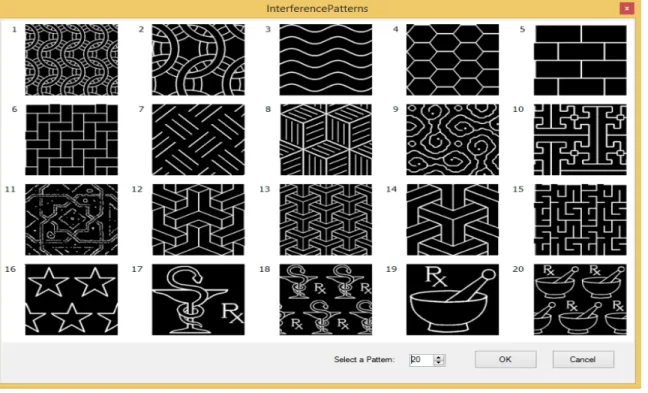Pick pattern 11 ornate octagon design
Screen dimensions: 648x393
tap(71, 219)
